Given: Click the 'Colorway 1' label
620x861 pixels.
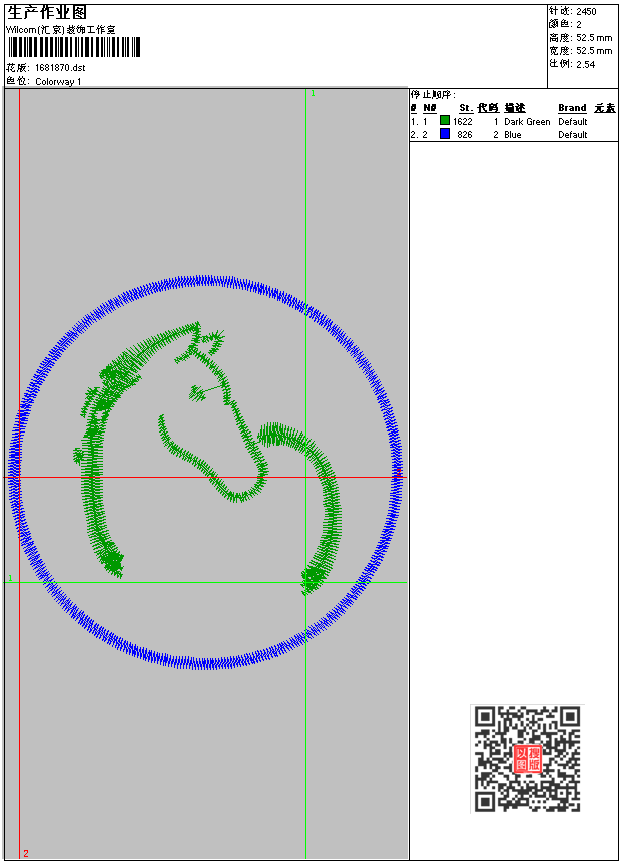Looking at the screenshot, I should tap(58, 81).
